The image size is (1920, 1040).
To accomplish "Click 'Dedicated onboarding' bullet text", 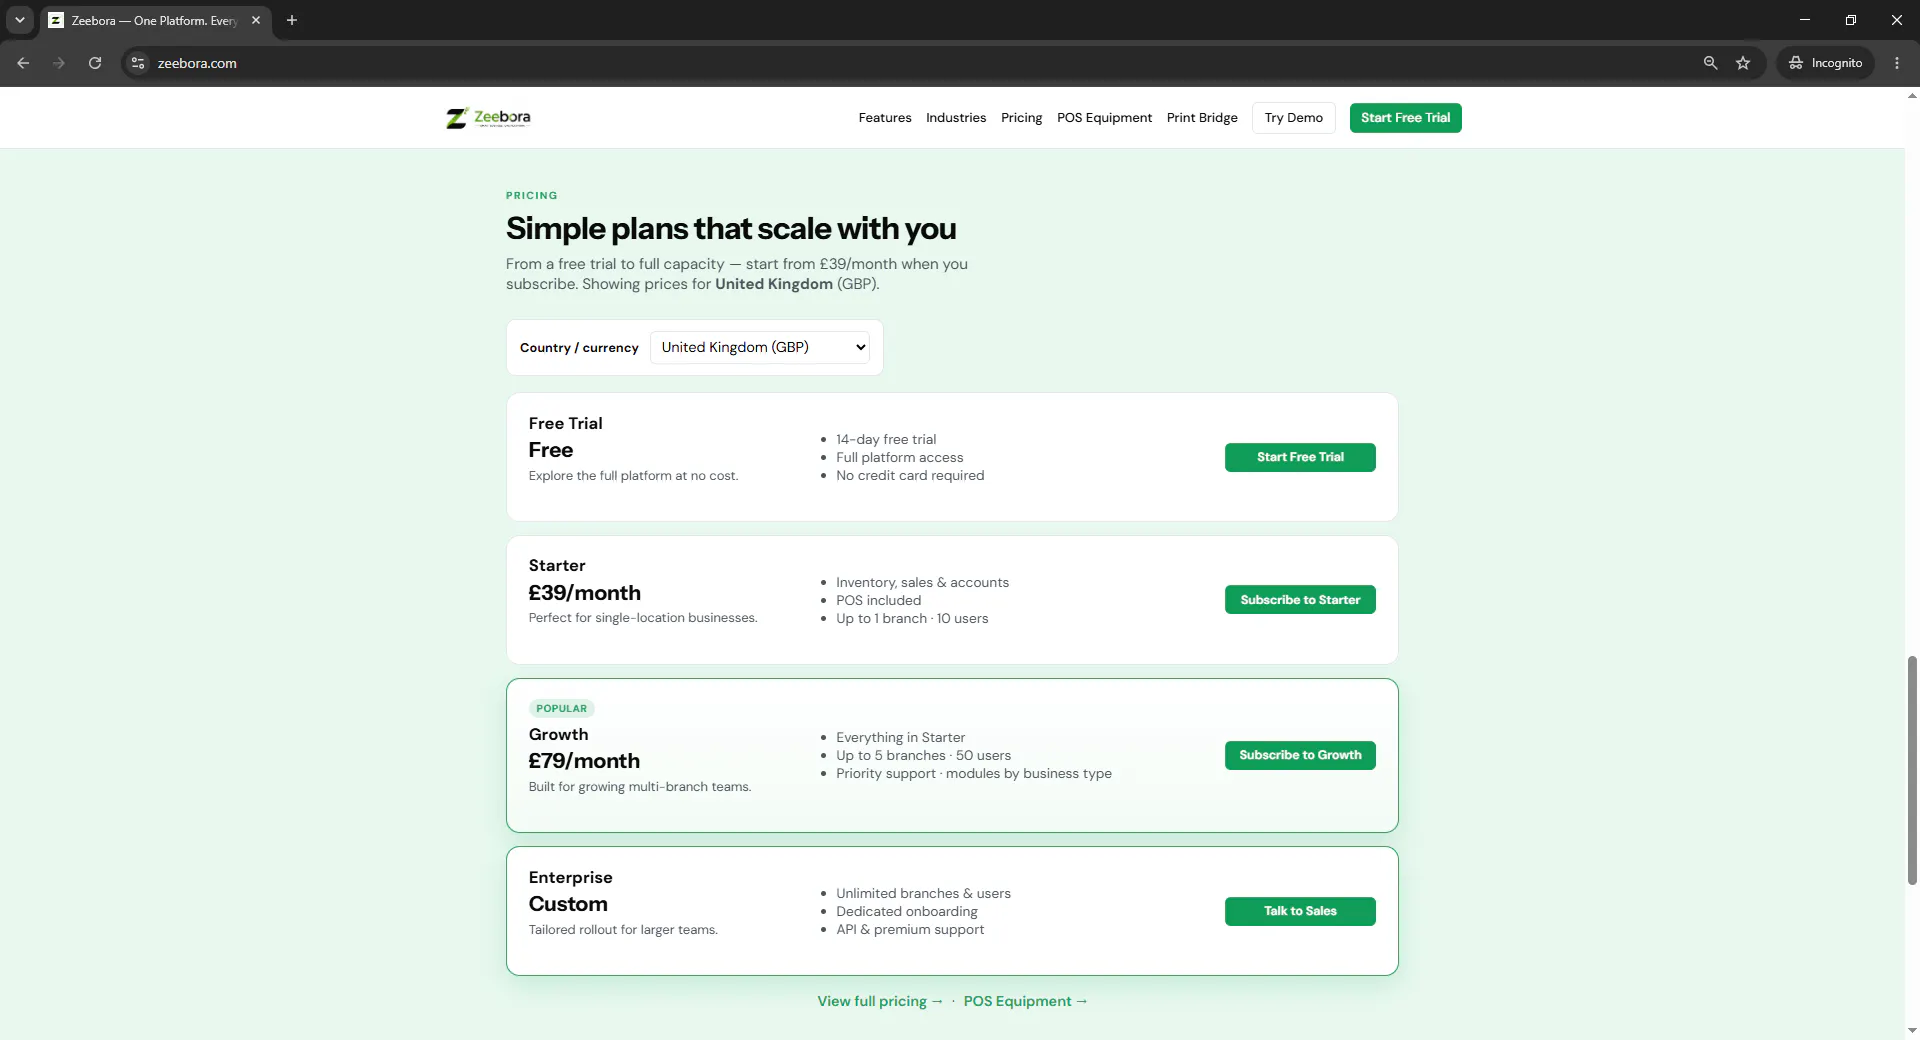I will pos(907,912).
